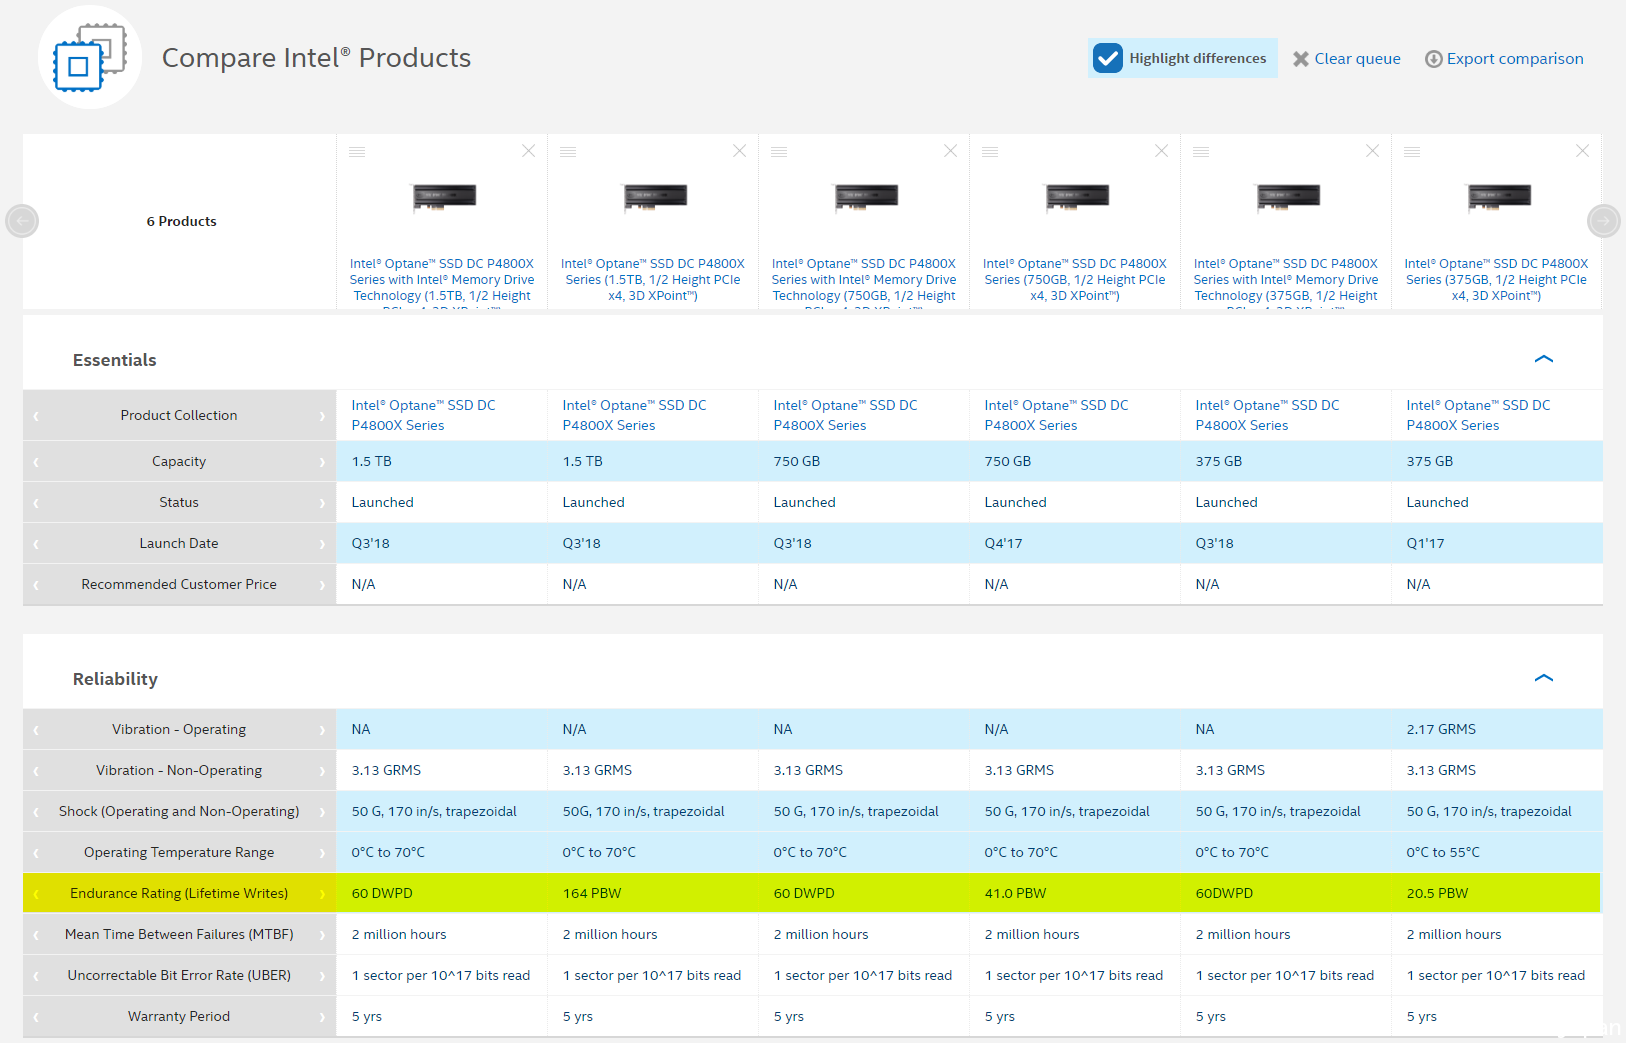Open P4800X Memory Drive Technology 750GB product link
This screenshot has height=1043, width=1626.
[864, 282]
